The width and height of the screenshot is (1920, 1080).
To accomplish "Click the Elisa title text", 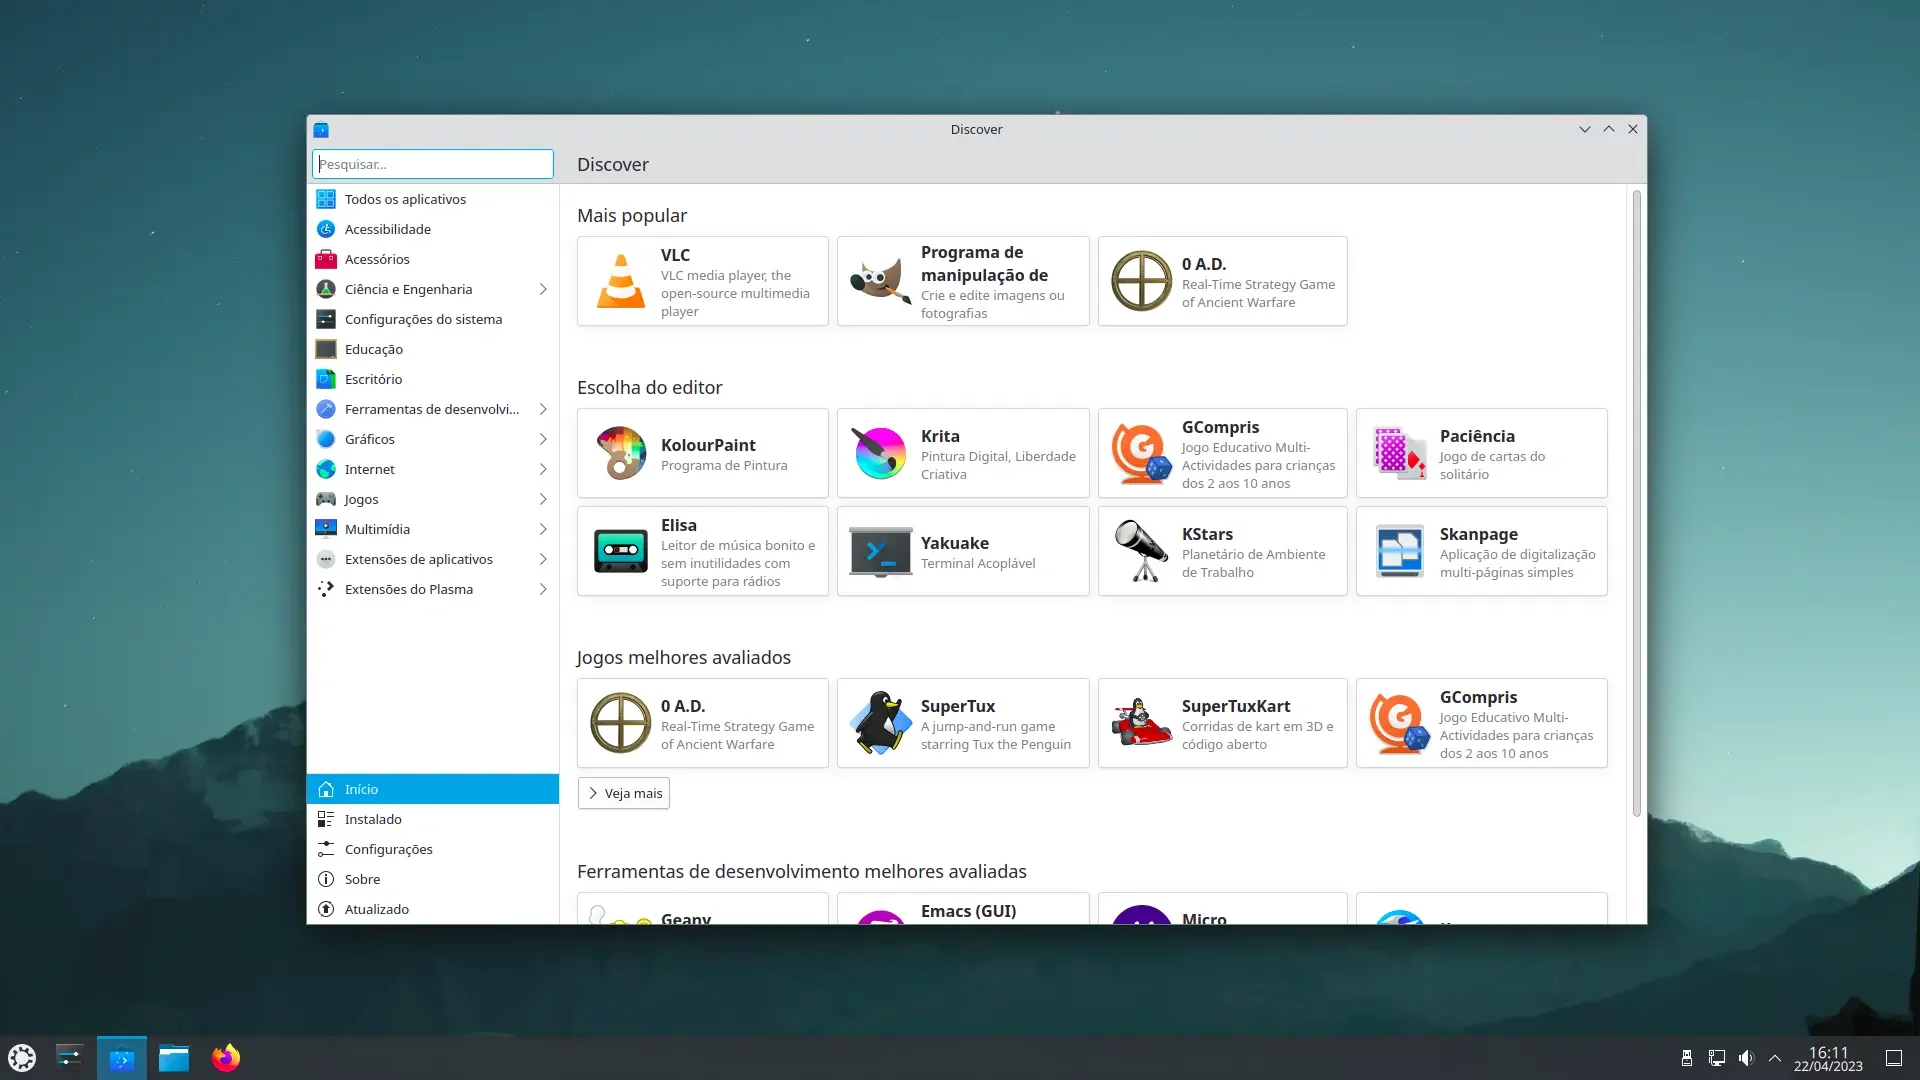I will tap(679, 525).
